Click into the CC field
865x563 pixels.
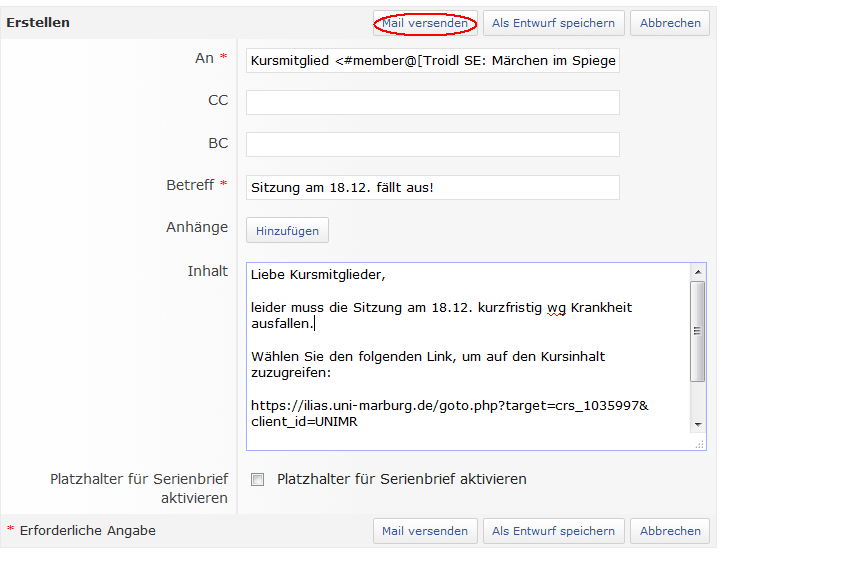[432, 102]
